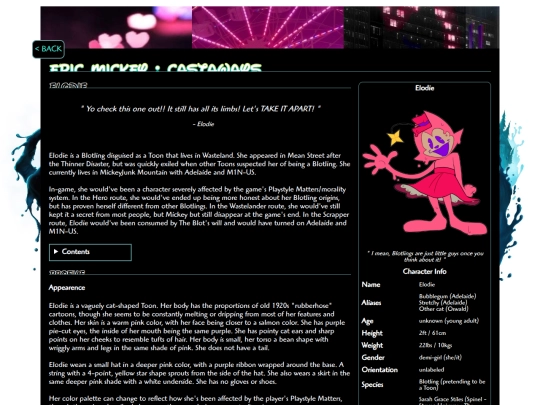Image resolution: width=540 pixels, height=405 pixels.
Task: Click the alias 'Stretchy (Adelaide)'
Action: (443, 302)
